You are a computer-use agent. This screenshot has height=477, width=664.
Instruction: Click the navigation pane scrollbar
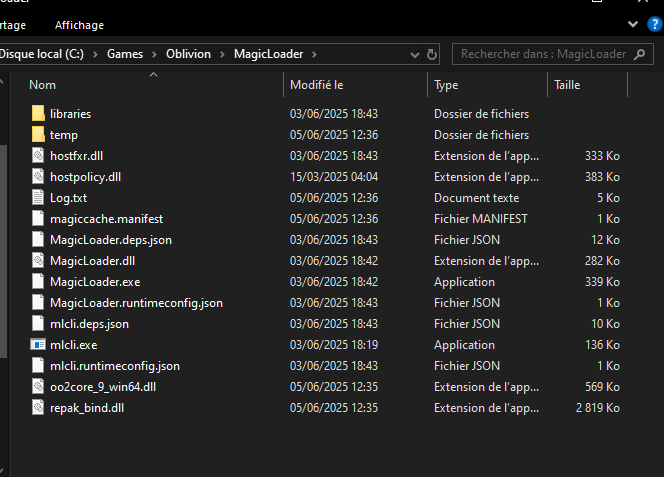coord(3,251)
